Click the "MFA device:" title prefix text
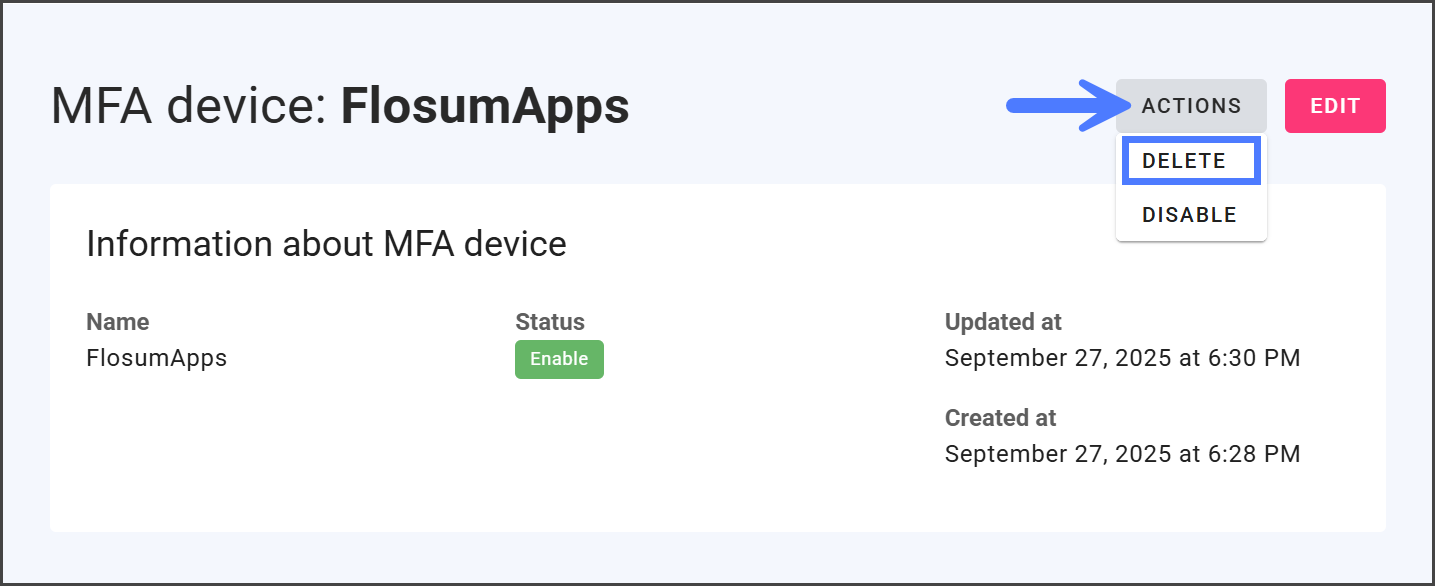The width and height of the screenshot is (1435, 586). click(x=190, y=107)
